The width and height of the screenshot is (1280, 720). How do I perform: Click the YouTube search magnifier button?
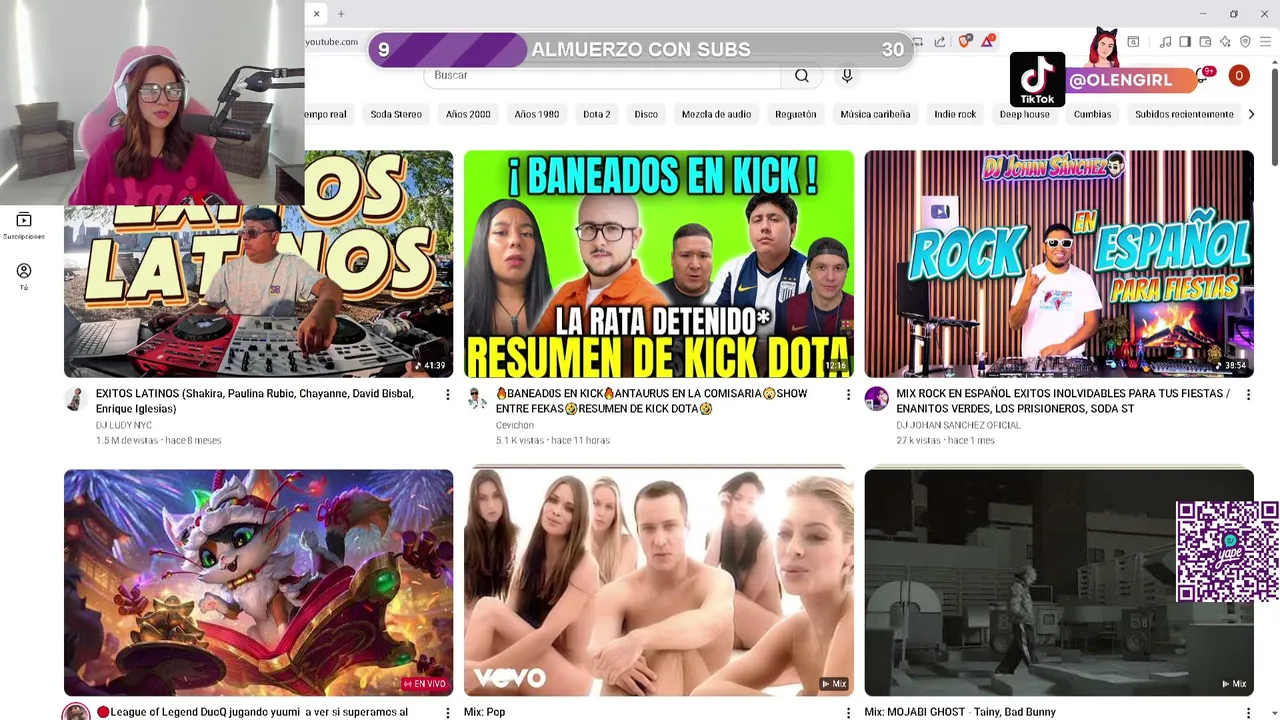point(802,75)
